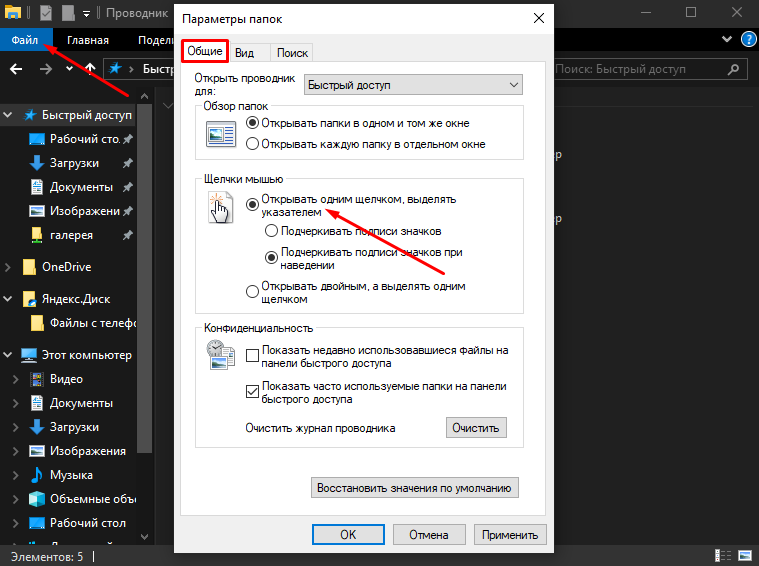This screenshot has width=759, height=566.
Task: Collapse the Этот компьютер tree node
Action: (8, 355)
